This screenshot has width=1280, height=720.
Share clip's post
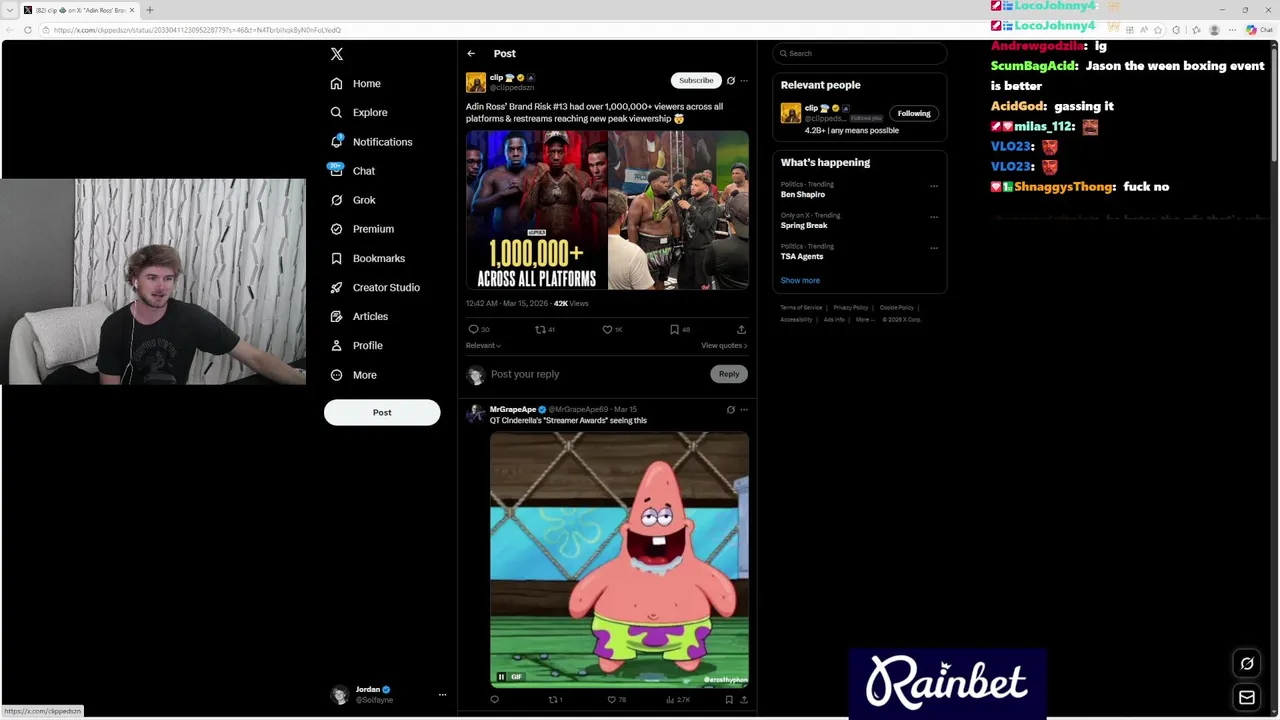[741, 329]
